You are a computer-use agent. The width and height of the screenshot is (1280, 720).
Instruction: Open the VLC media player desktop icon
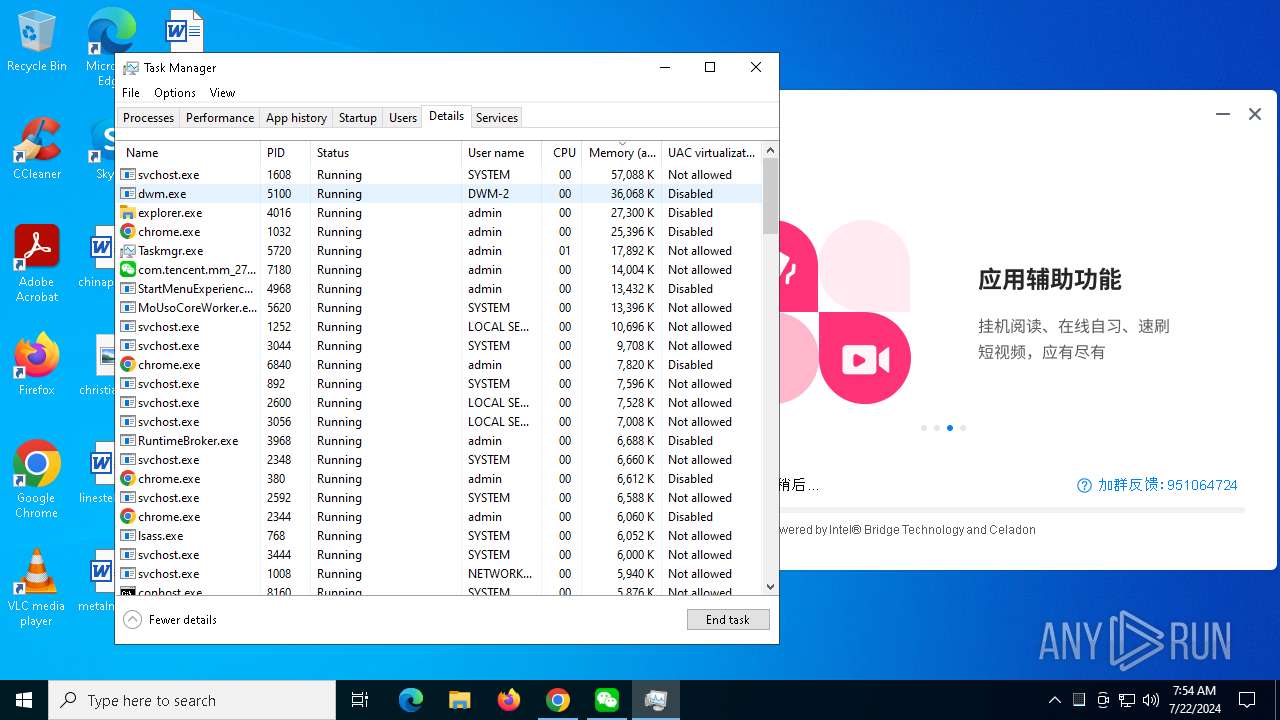(37, 588)
